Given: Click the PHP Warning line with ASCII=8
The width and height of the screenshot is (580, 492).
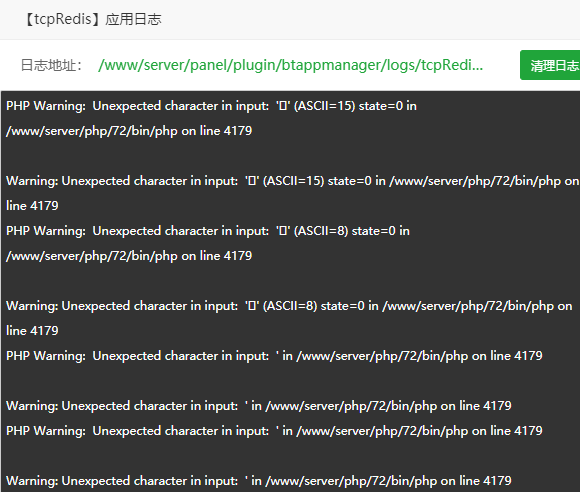Looking at the screenshot, I should 208,231.
